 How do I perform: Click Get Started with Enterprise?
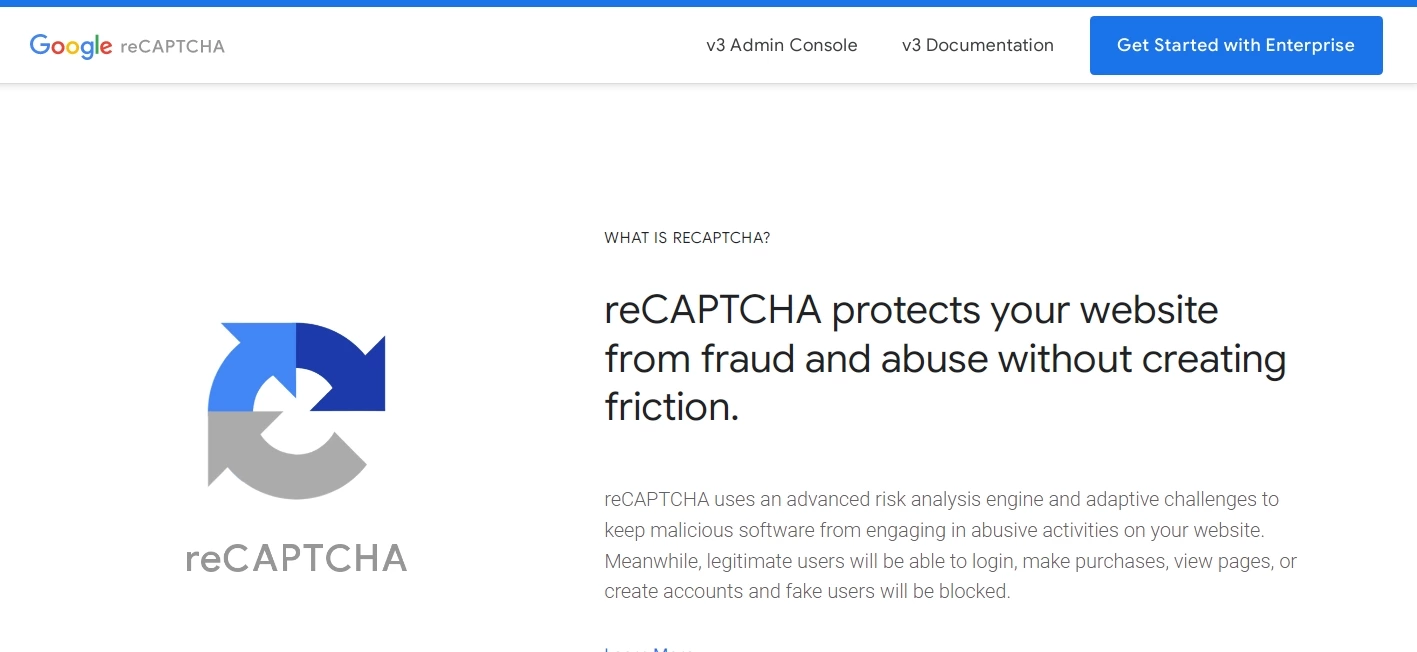tap(1235, 45)
